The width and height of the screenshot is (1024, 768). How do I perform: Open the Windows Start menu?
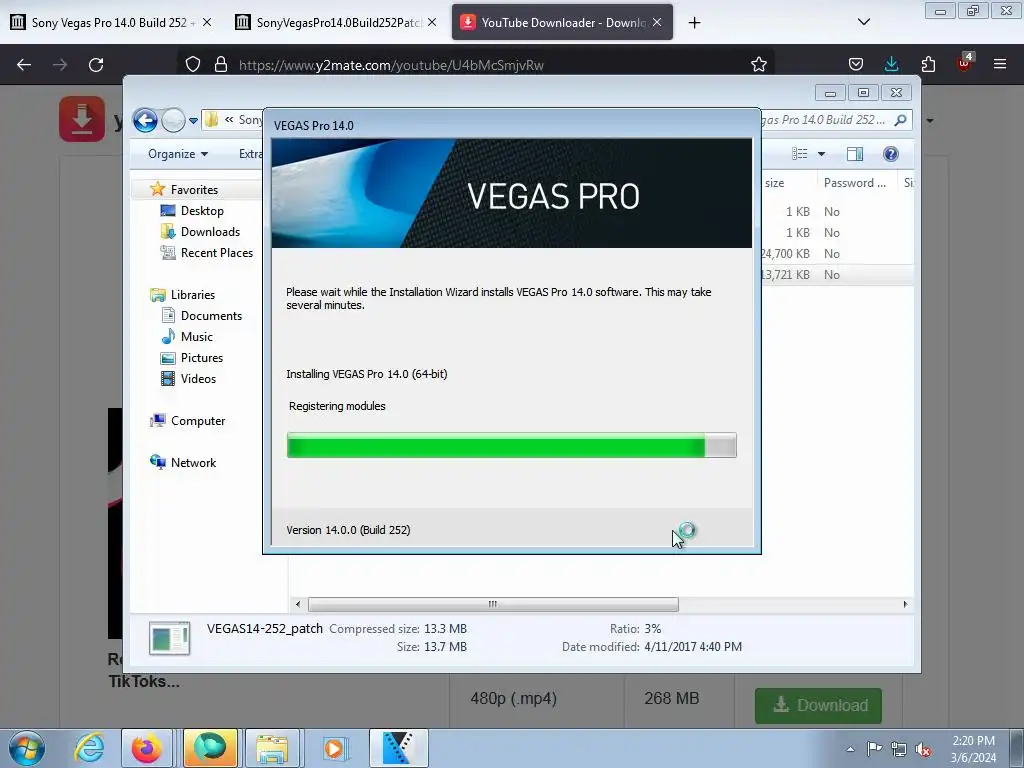[x=27, y=748]
